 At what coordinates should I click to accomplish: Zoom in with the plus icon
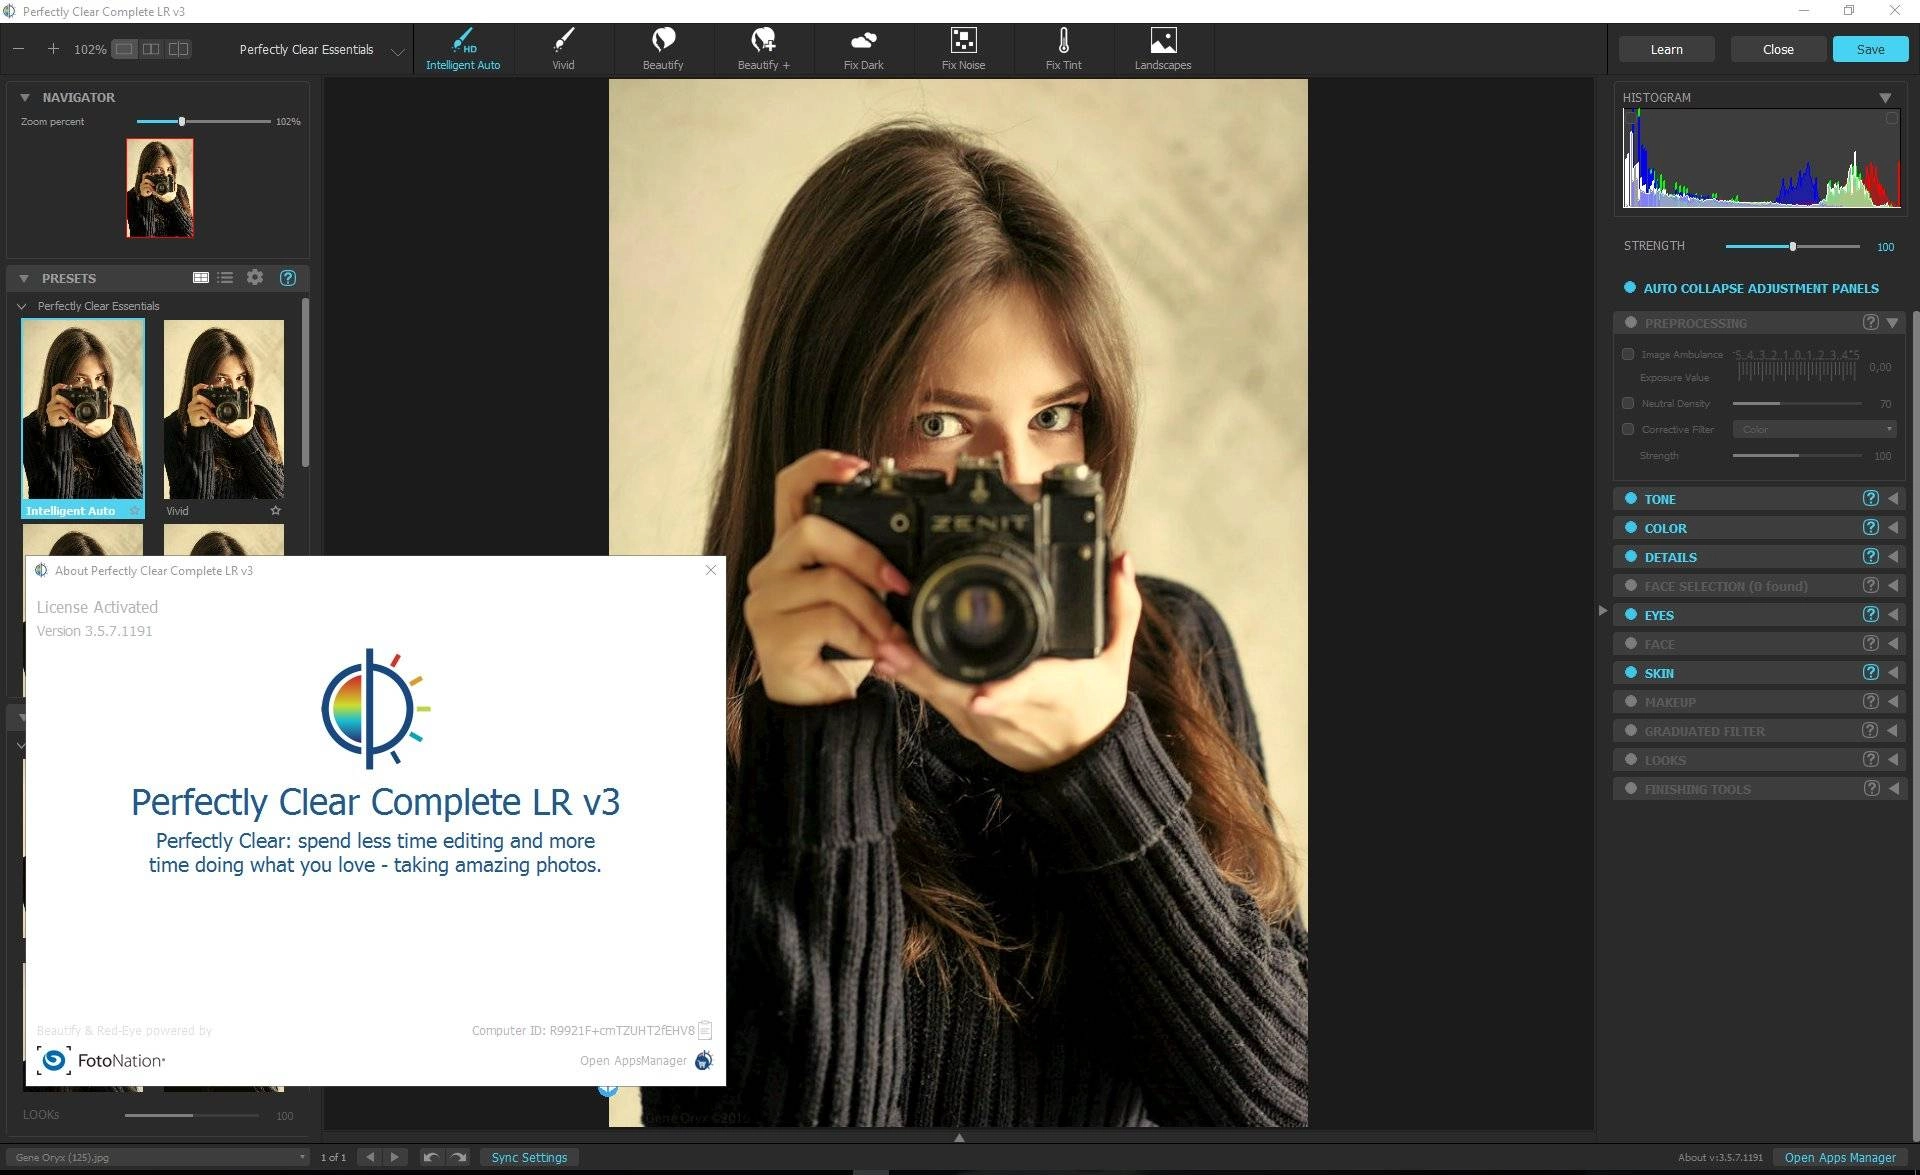(x=53, y=49)
